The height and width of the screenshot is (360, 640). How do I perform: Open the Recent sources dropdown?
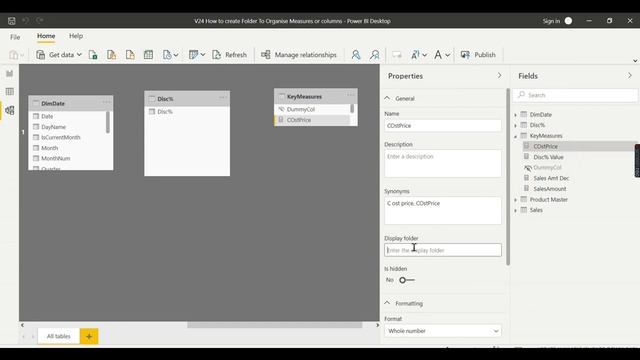[170, 55]
